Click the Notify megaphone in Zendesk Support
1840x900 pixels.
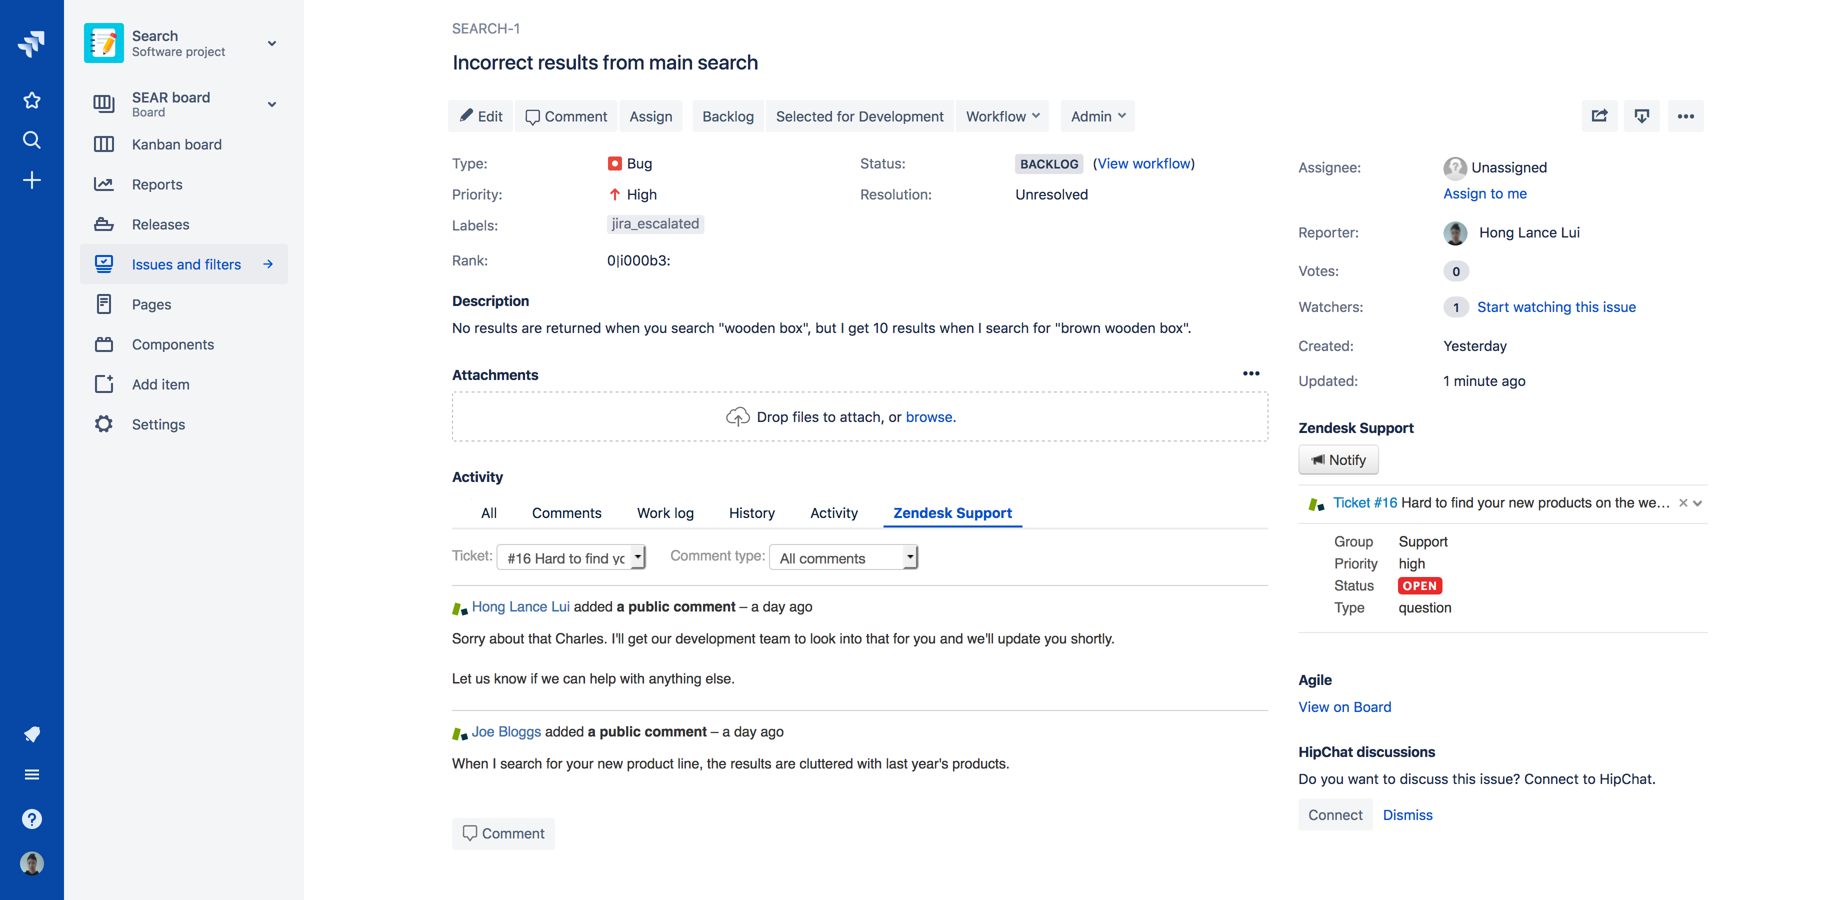(1338, 459)
